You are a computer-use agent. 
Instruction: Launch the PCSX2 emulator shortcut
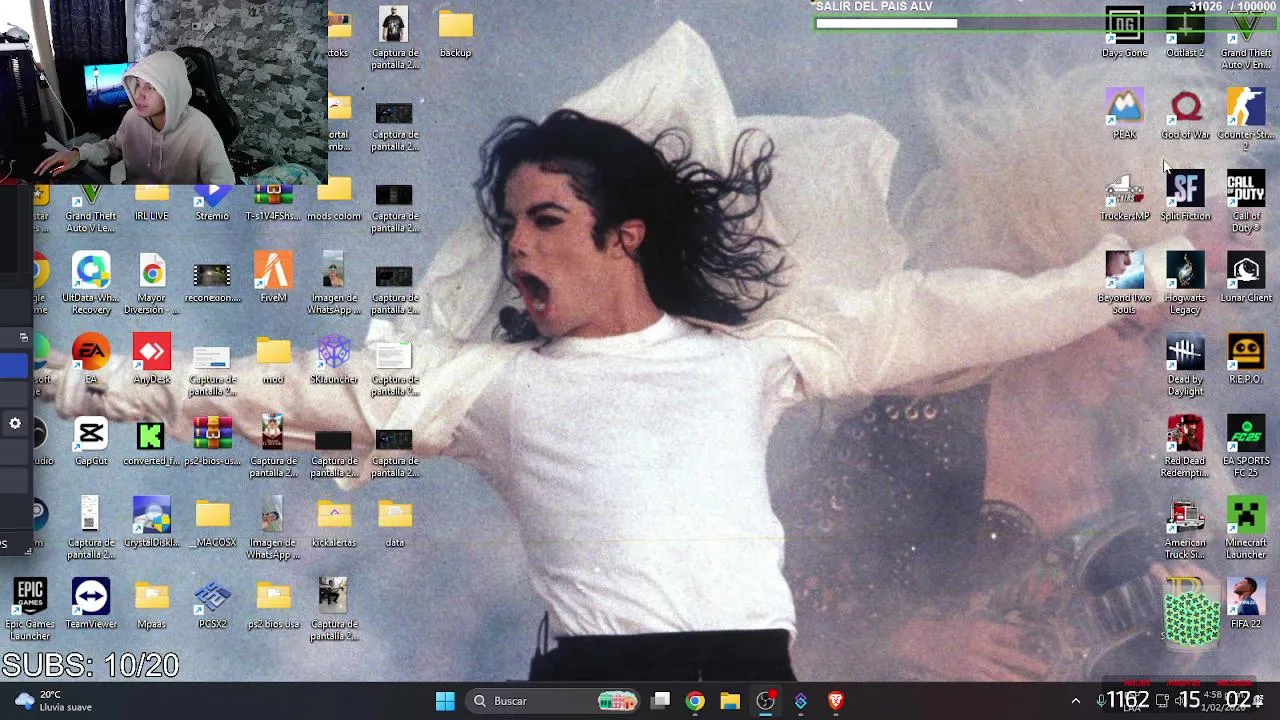click(x=212, y=605)
